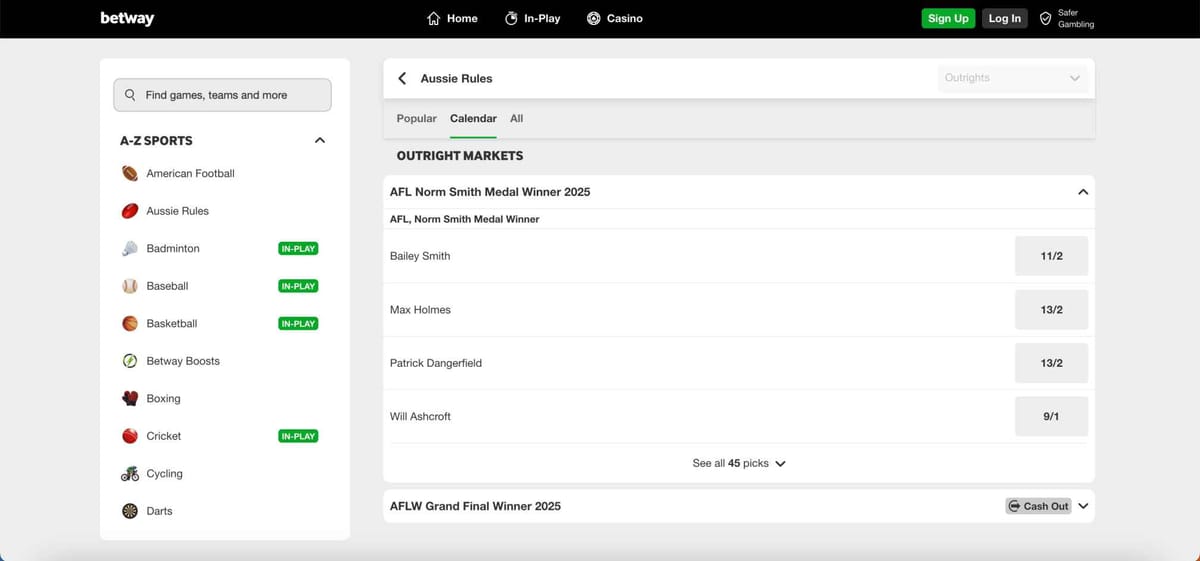Click the Cycling bike icon
The height and width of the screenshot is (561, 1200).
pyautogui.click(x=130, y=473)
